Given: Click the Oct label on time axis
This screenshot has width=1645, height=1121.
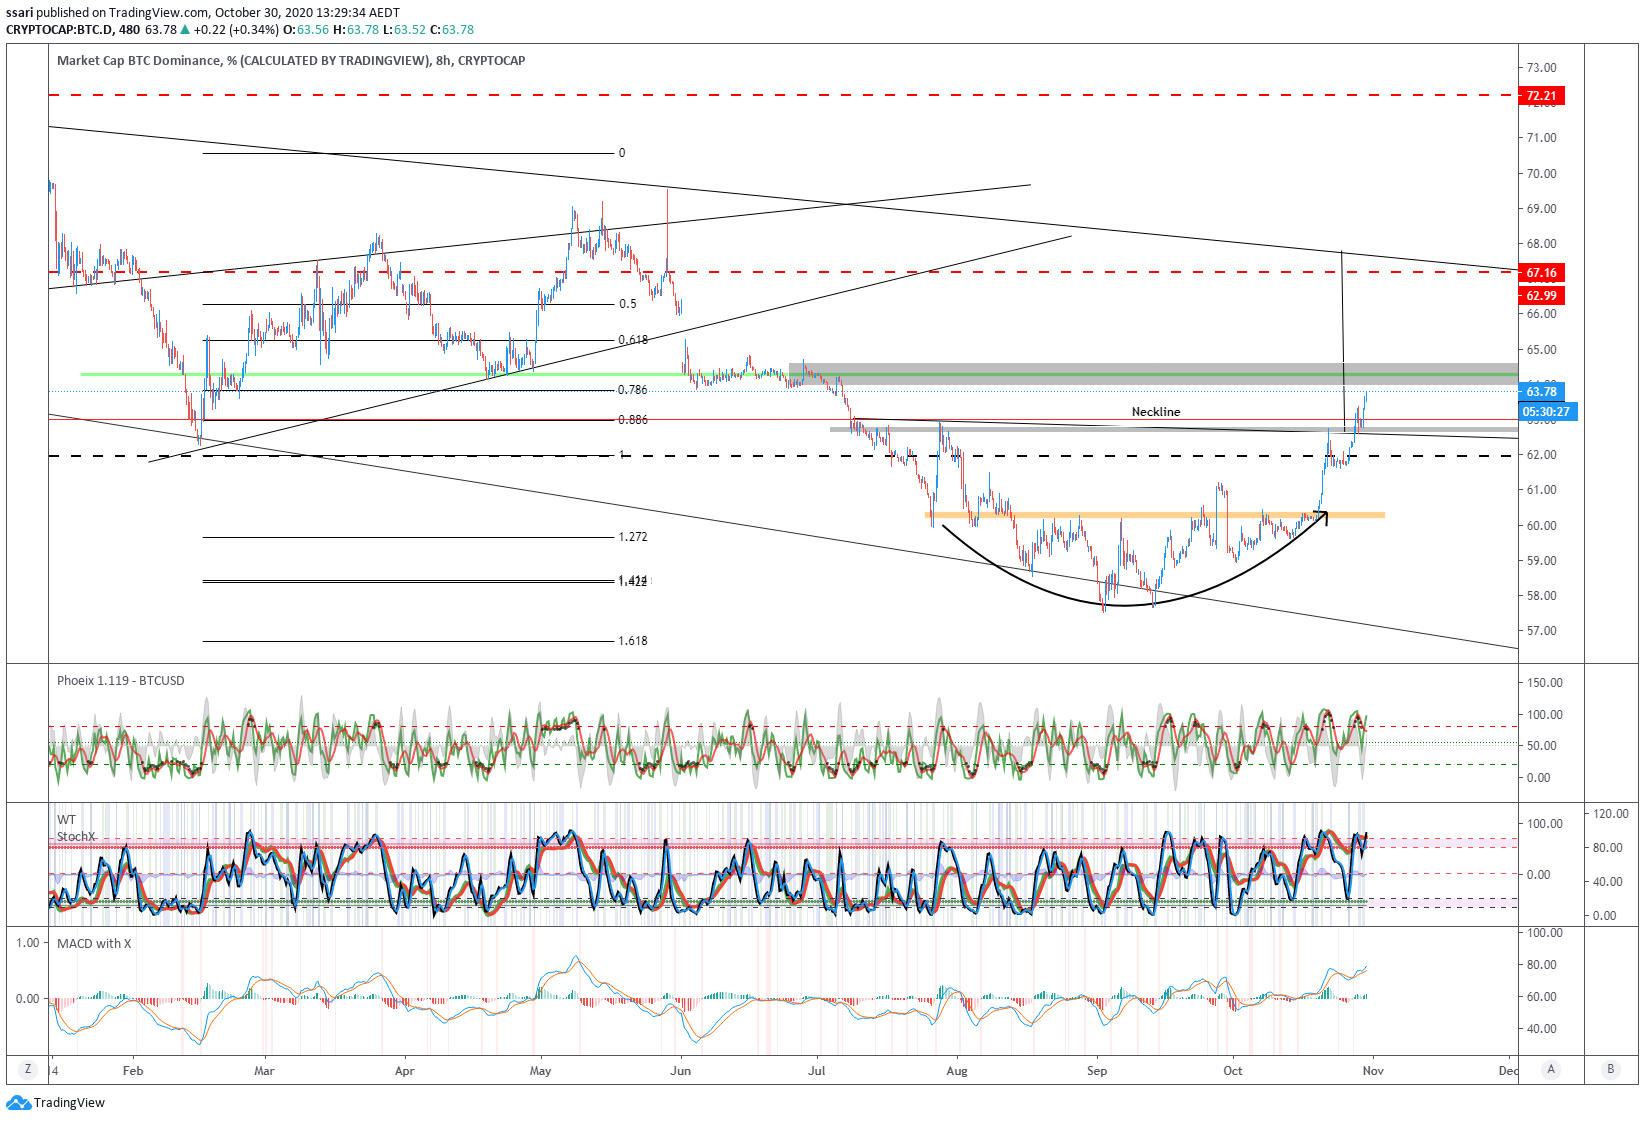Looking at the screenshot, I should [1233, 1070].
